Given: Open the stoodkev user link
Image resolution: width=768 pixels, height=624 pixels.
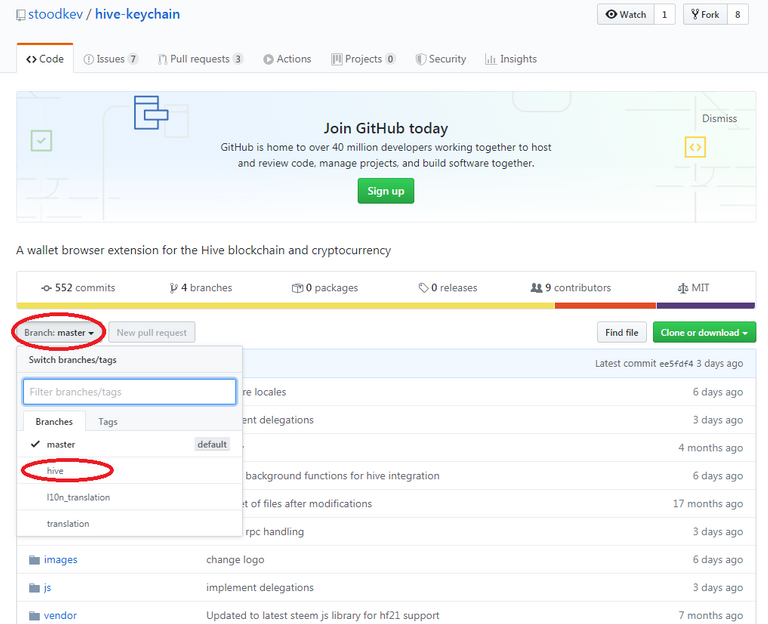Looking at the screenshot, I should tap(55, 14).
